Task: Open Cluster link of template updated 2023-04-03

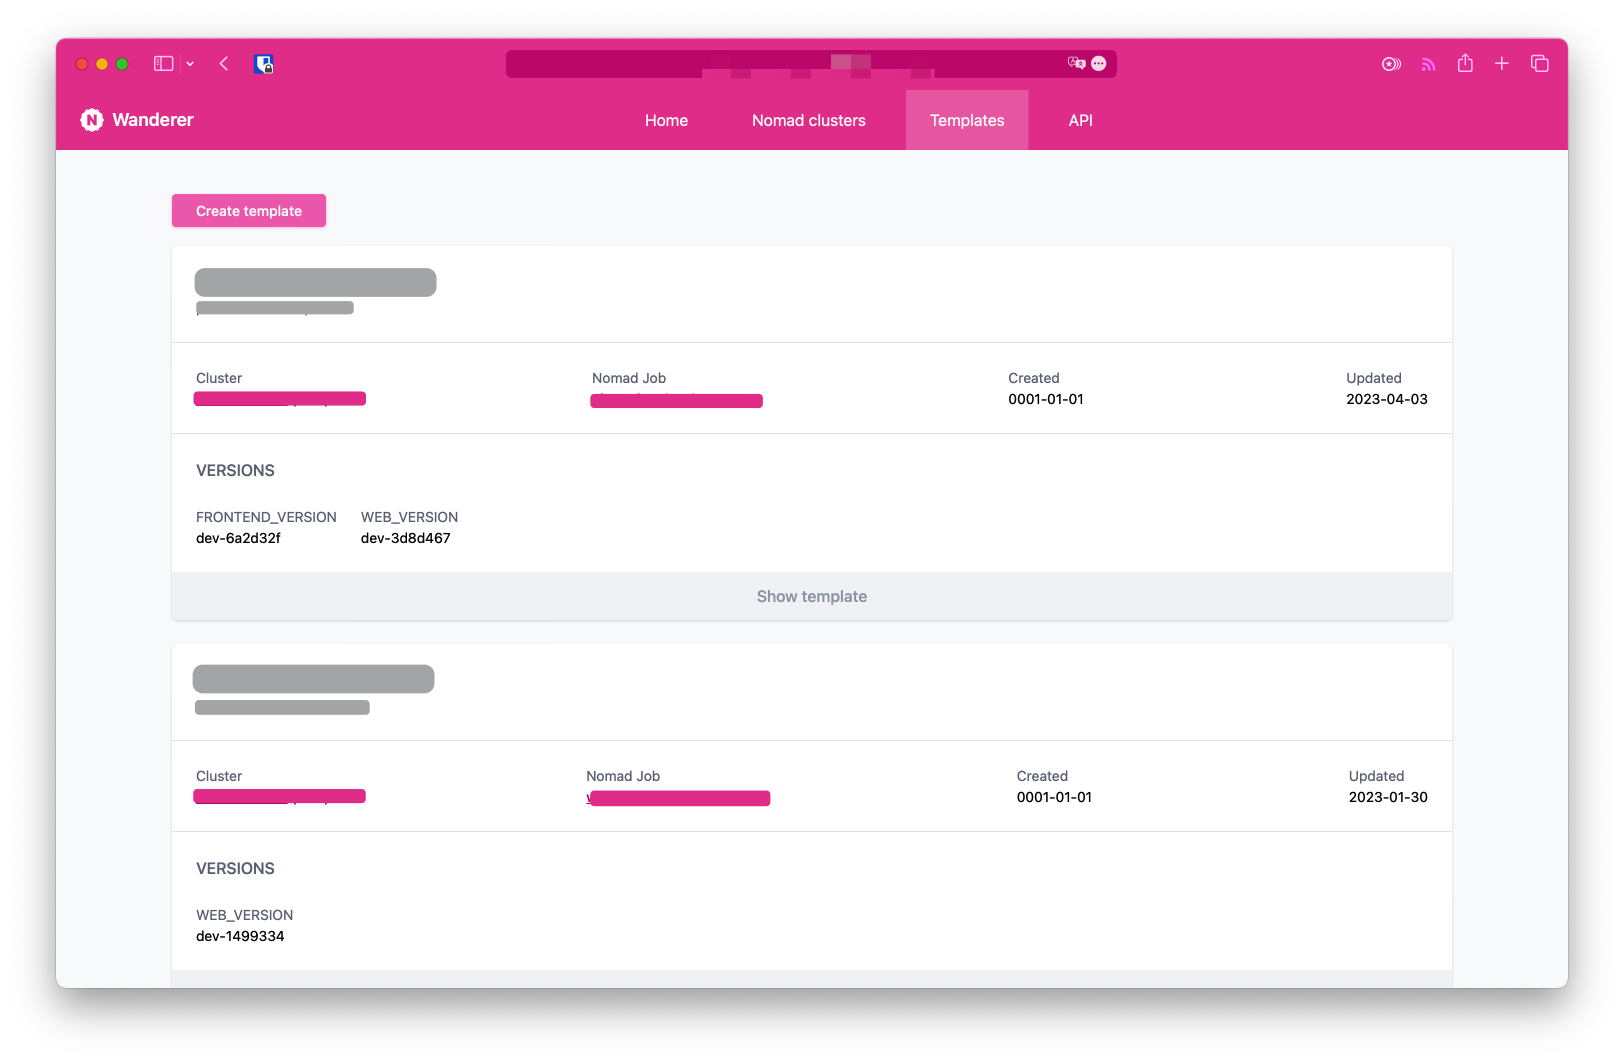Action: pyautogui.click(x=280, y=399)
